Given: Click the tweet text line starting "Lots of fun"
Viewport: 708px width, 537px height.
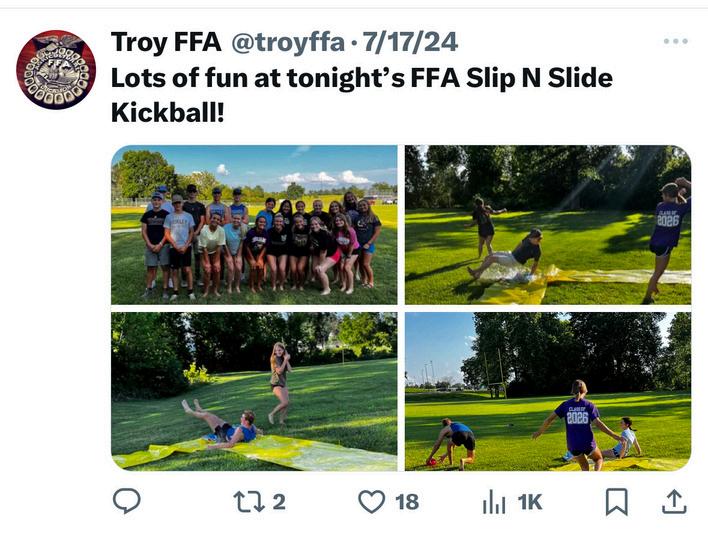Looking at the screenshot, I should [360, 77].
